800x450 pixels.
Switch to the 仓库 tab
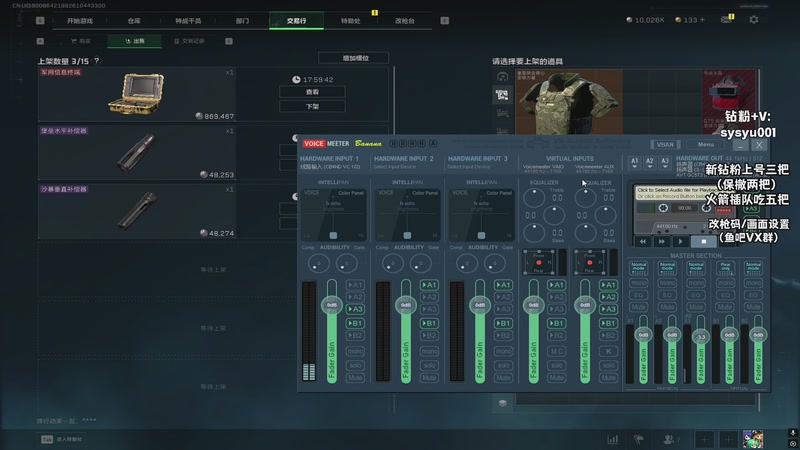tap(134, 21)
